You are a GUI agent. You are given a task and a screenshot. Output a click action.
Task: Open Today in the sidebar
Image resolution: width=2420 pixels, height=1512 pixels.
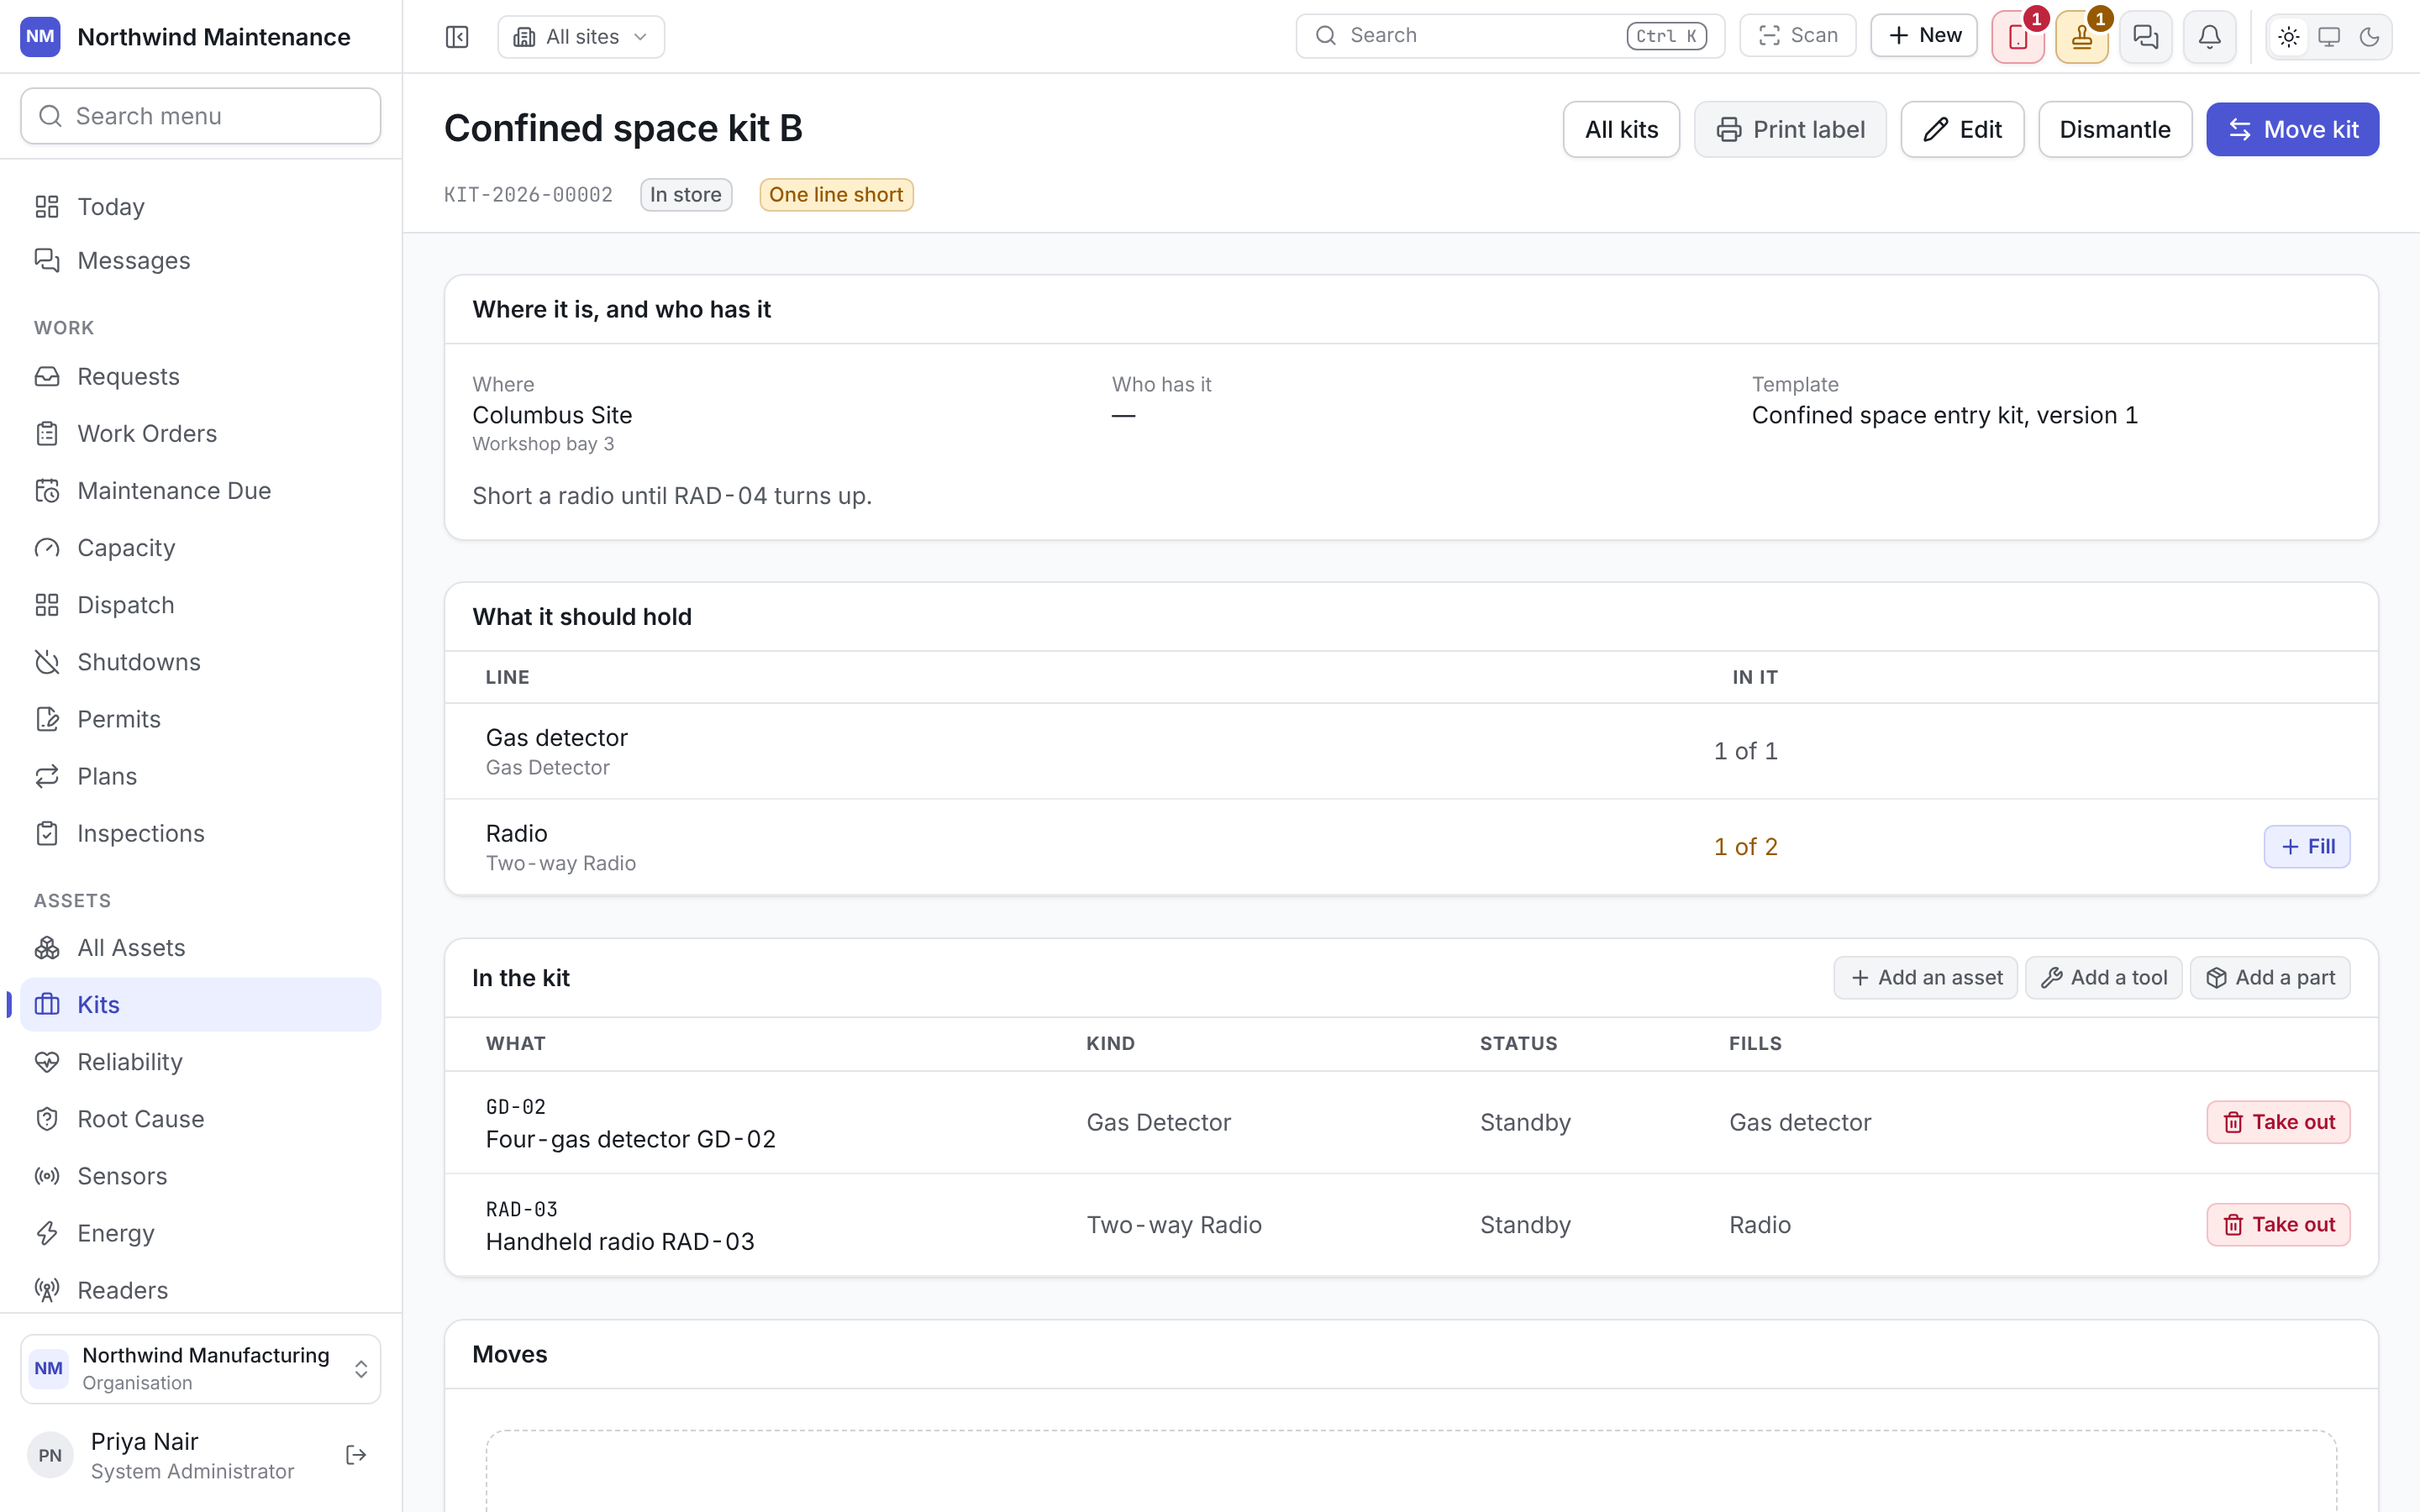[x=200, y=206]
